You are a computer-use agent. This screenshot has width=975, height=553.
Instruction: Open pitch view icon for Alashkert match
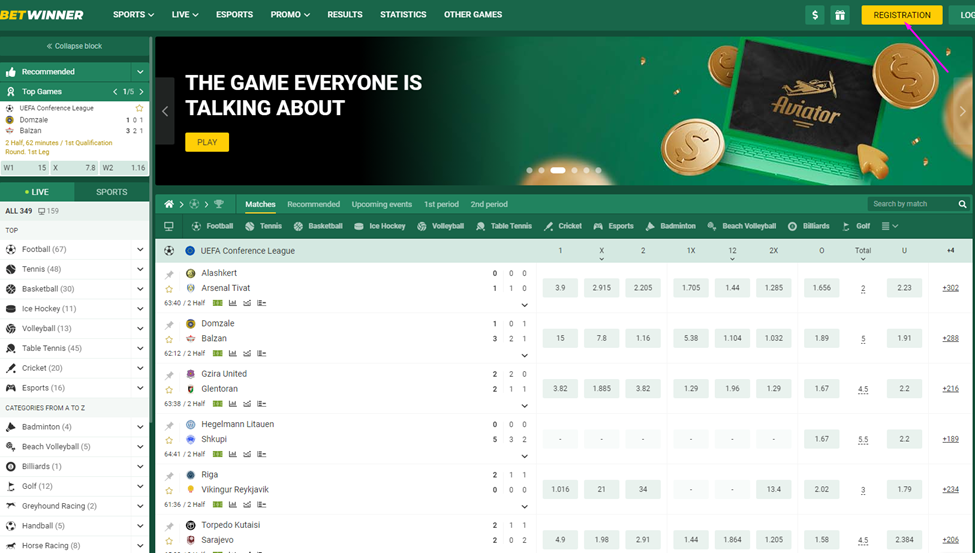(218, 303)
